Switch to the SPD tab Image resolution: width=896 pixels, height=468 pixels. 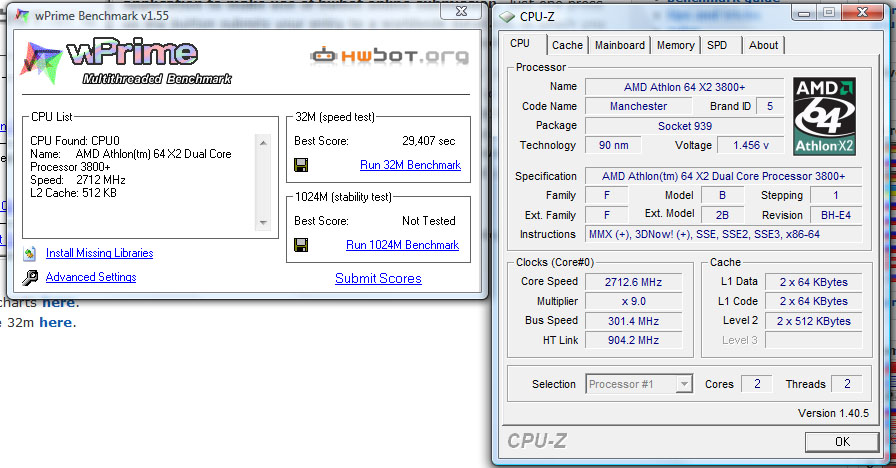click(717, 45)
